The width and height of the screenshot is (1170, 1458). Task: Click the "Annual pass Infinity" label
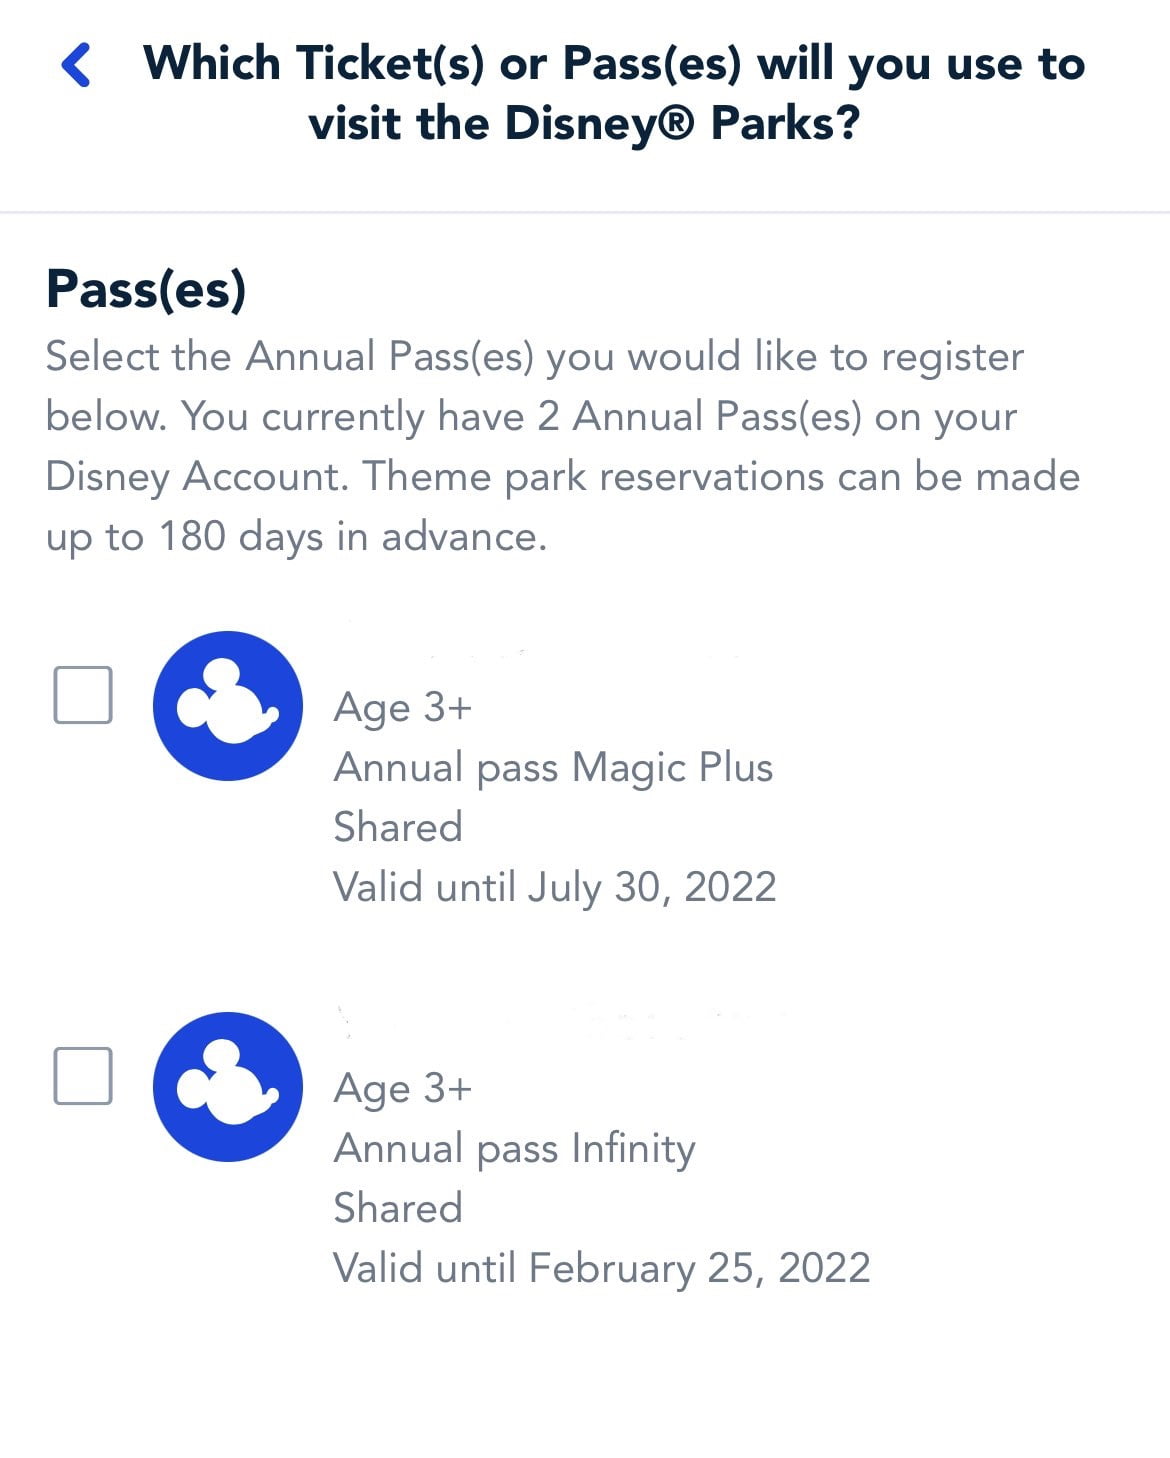[514, 1149]
